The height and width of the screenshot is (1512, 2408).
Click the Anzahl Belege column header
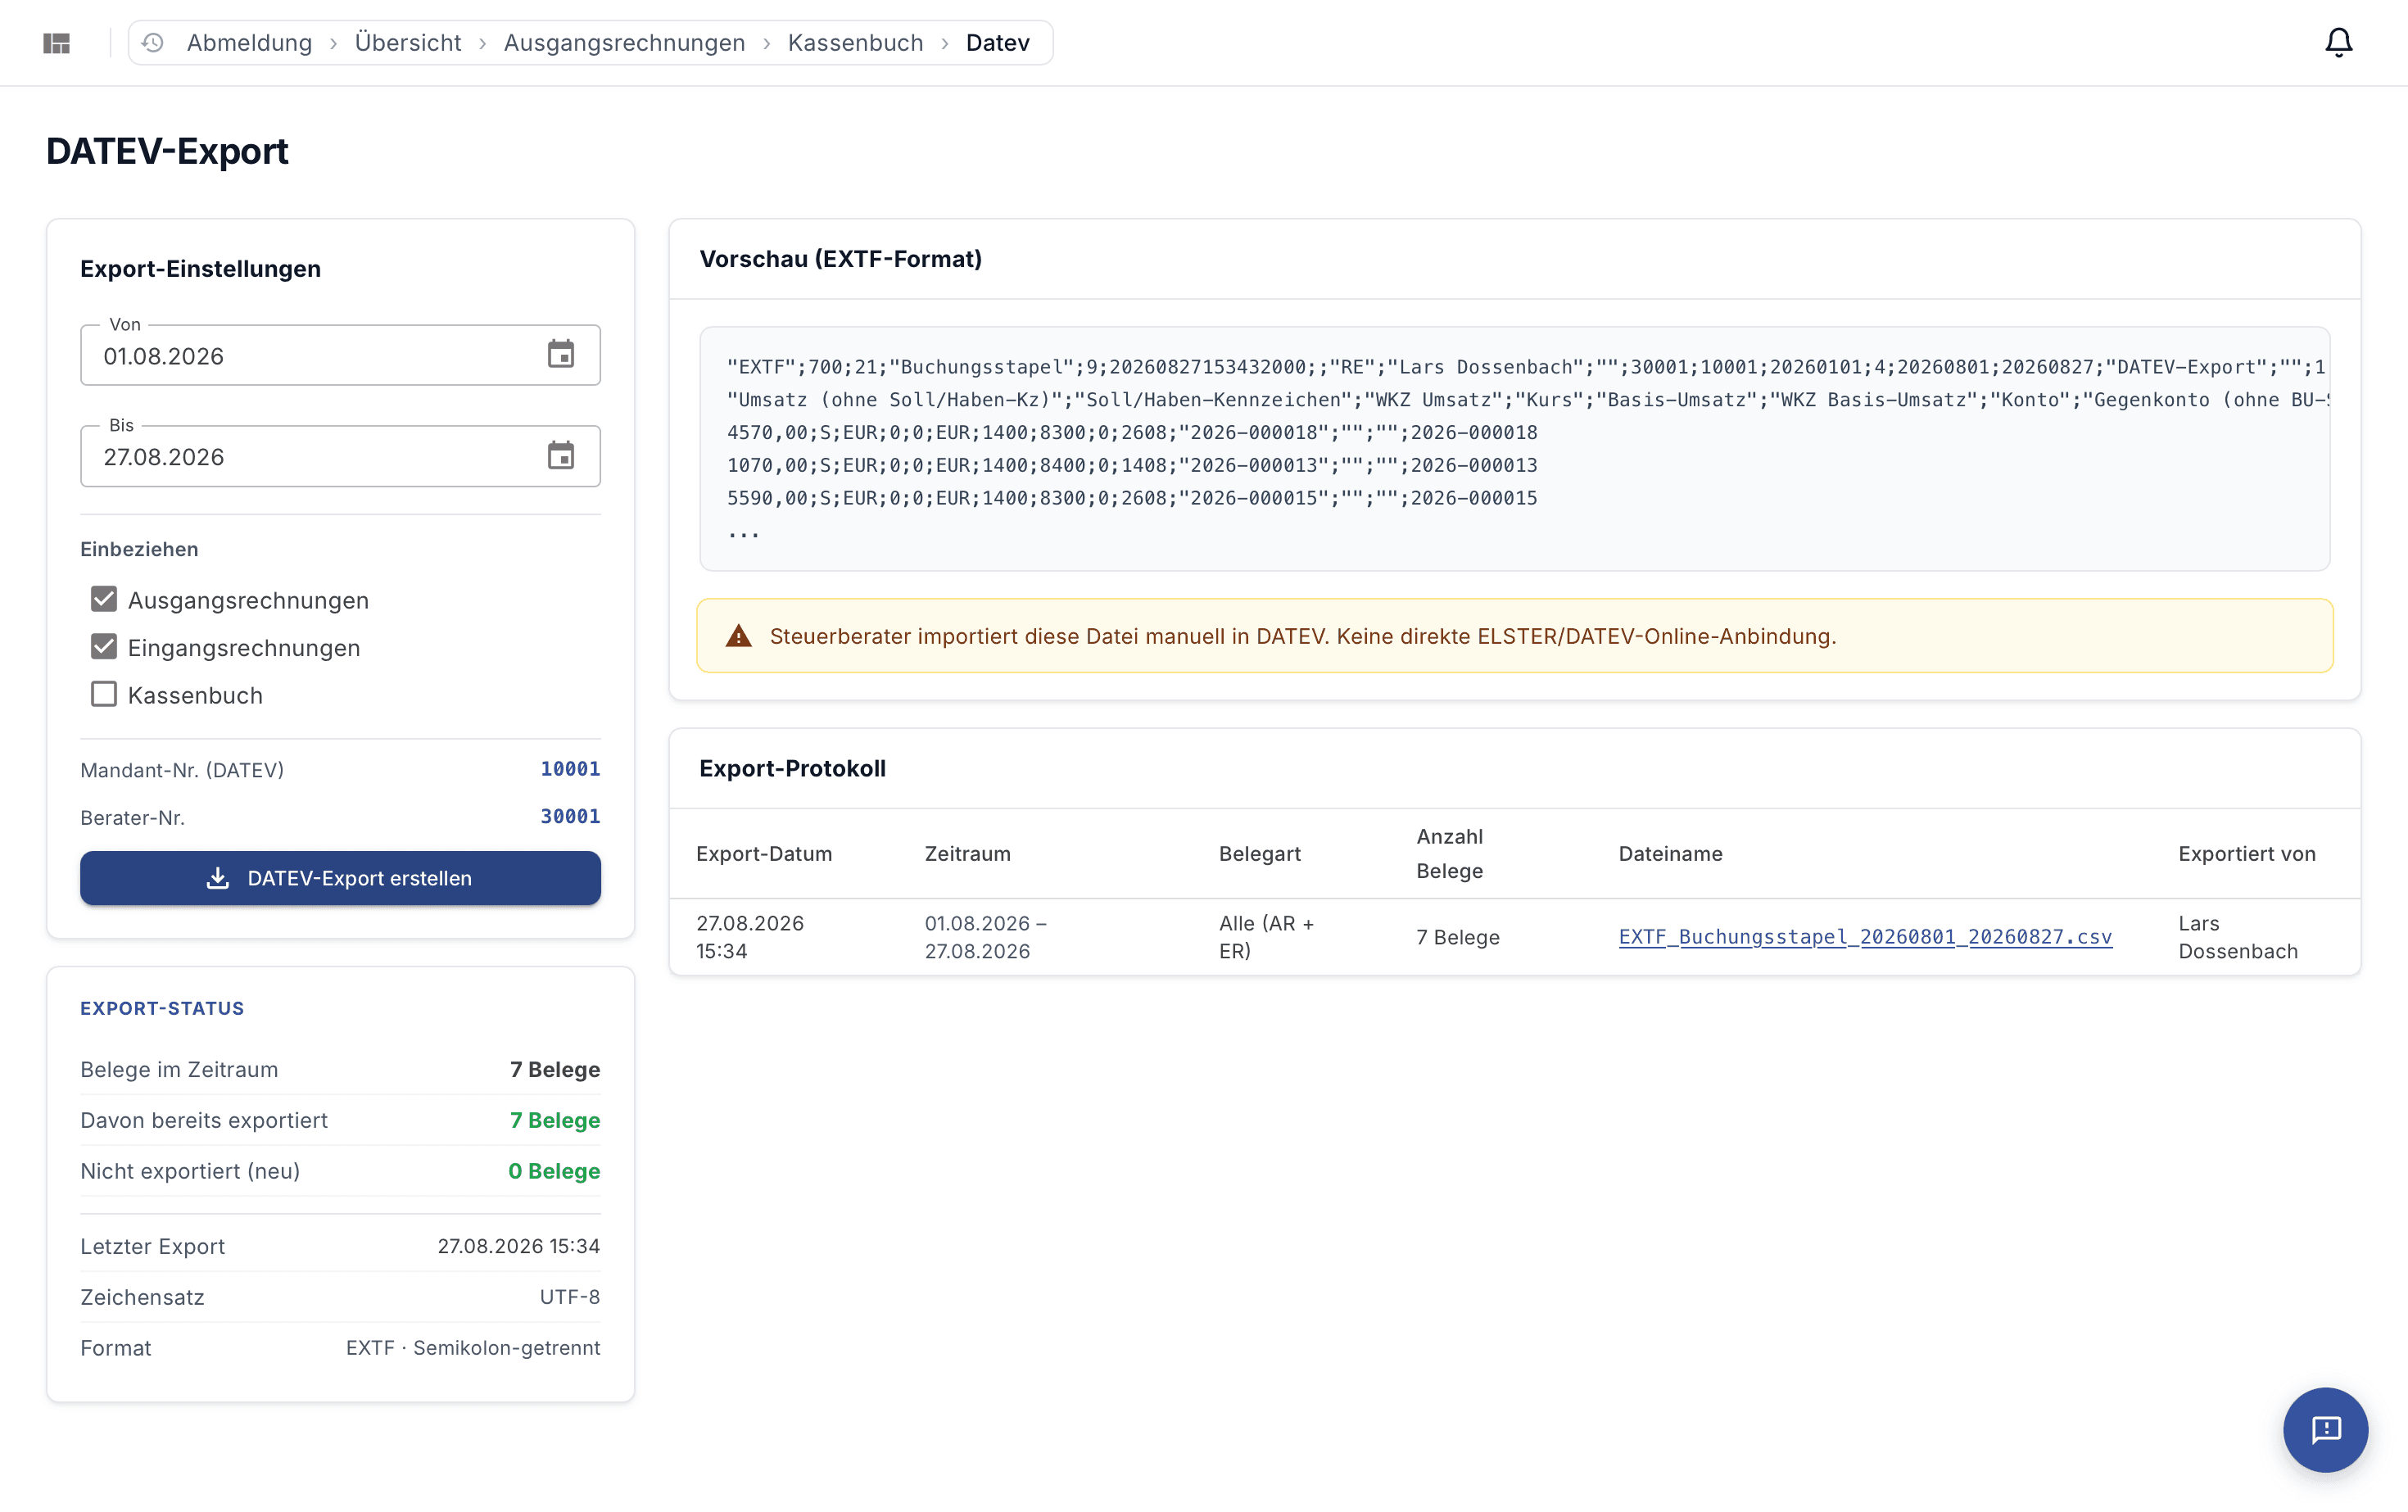click(1449, 854)
